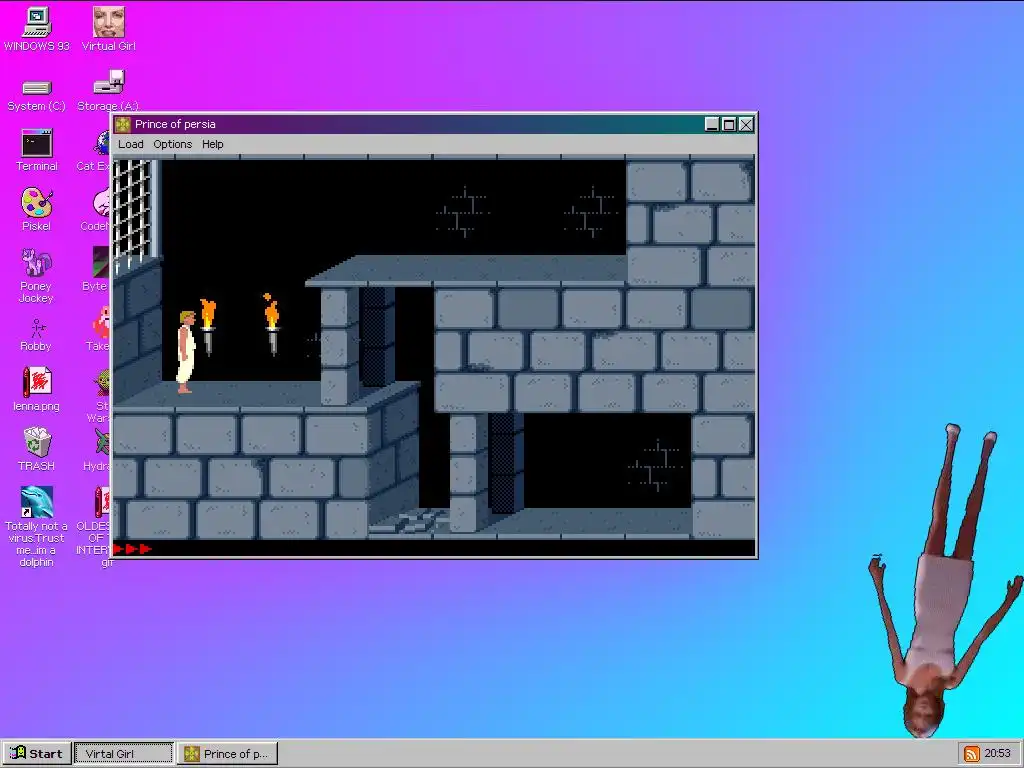Open the Help menu in Prince of persia
1024x768 pixels.
[x=212, y=144]
